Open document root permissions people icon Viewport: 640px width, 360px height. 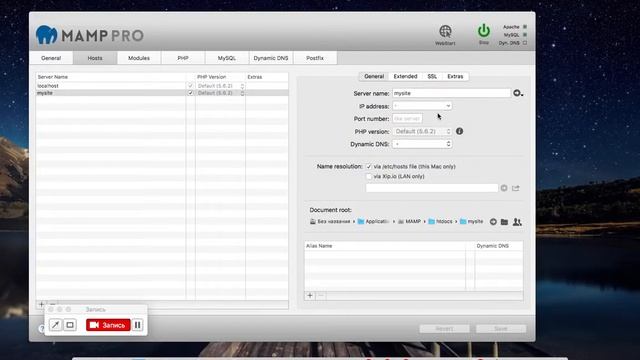click(517, 222)
